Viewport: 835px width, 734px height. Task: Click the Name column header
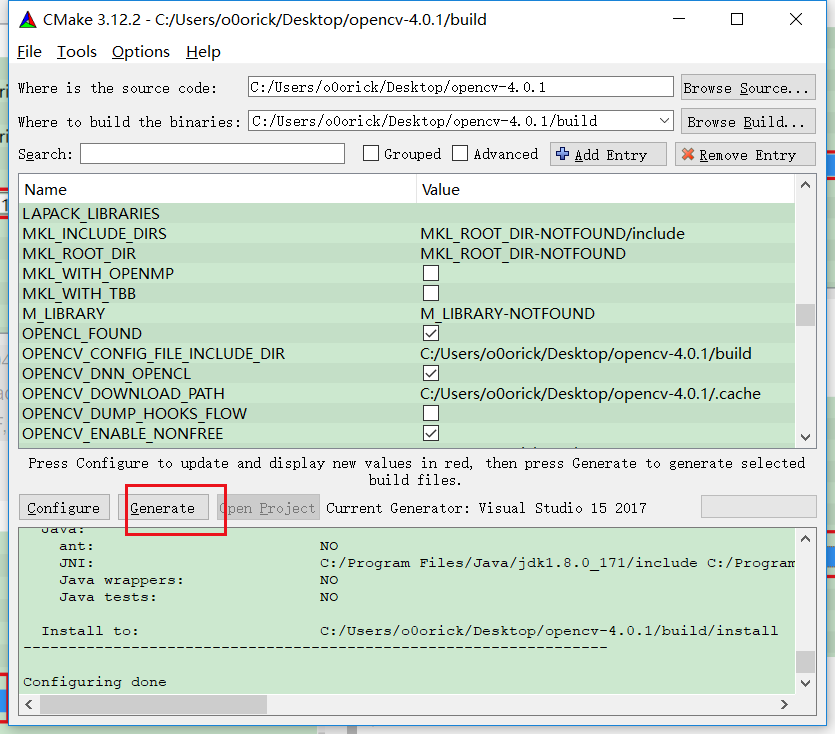click(x=218, y=189)
